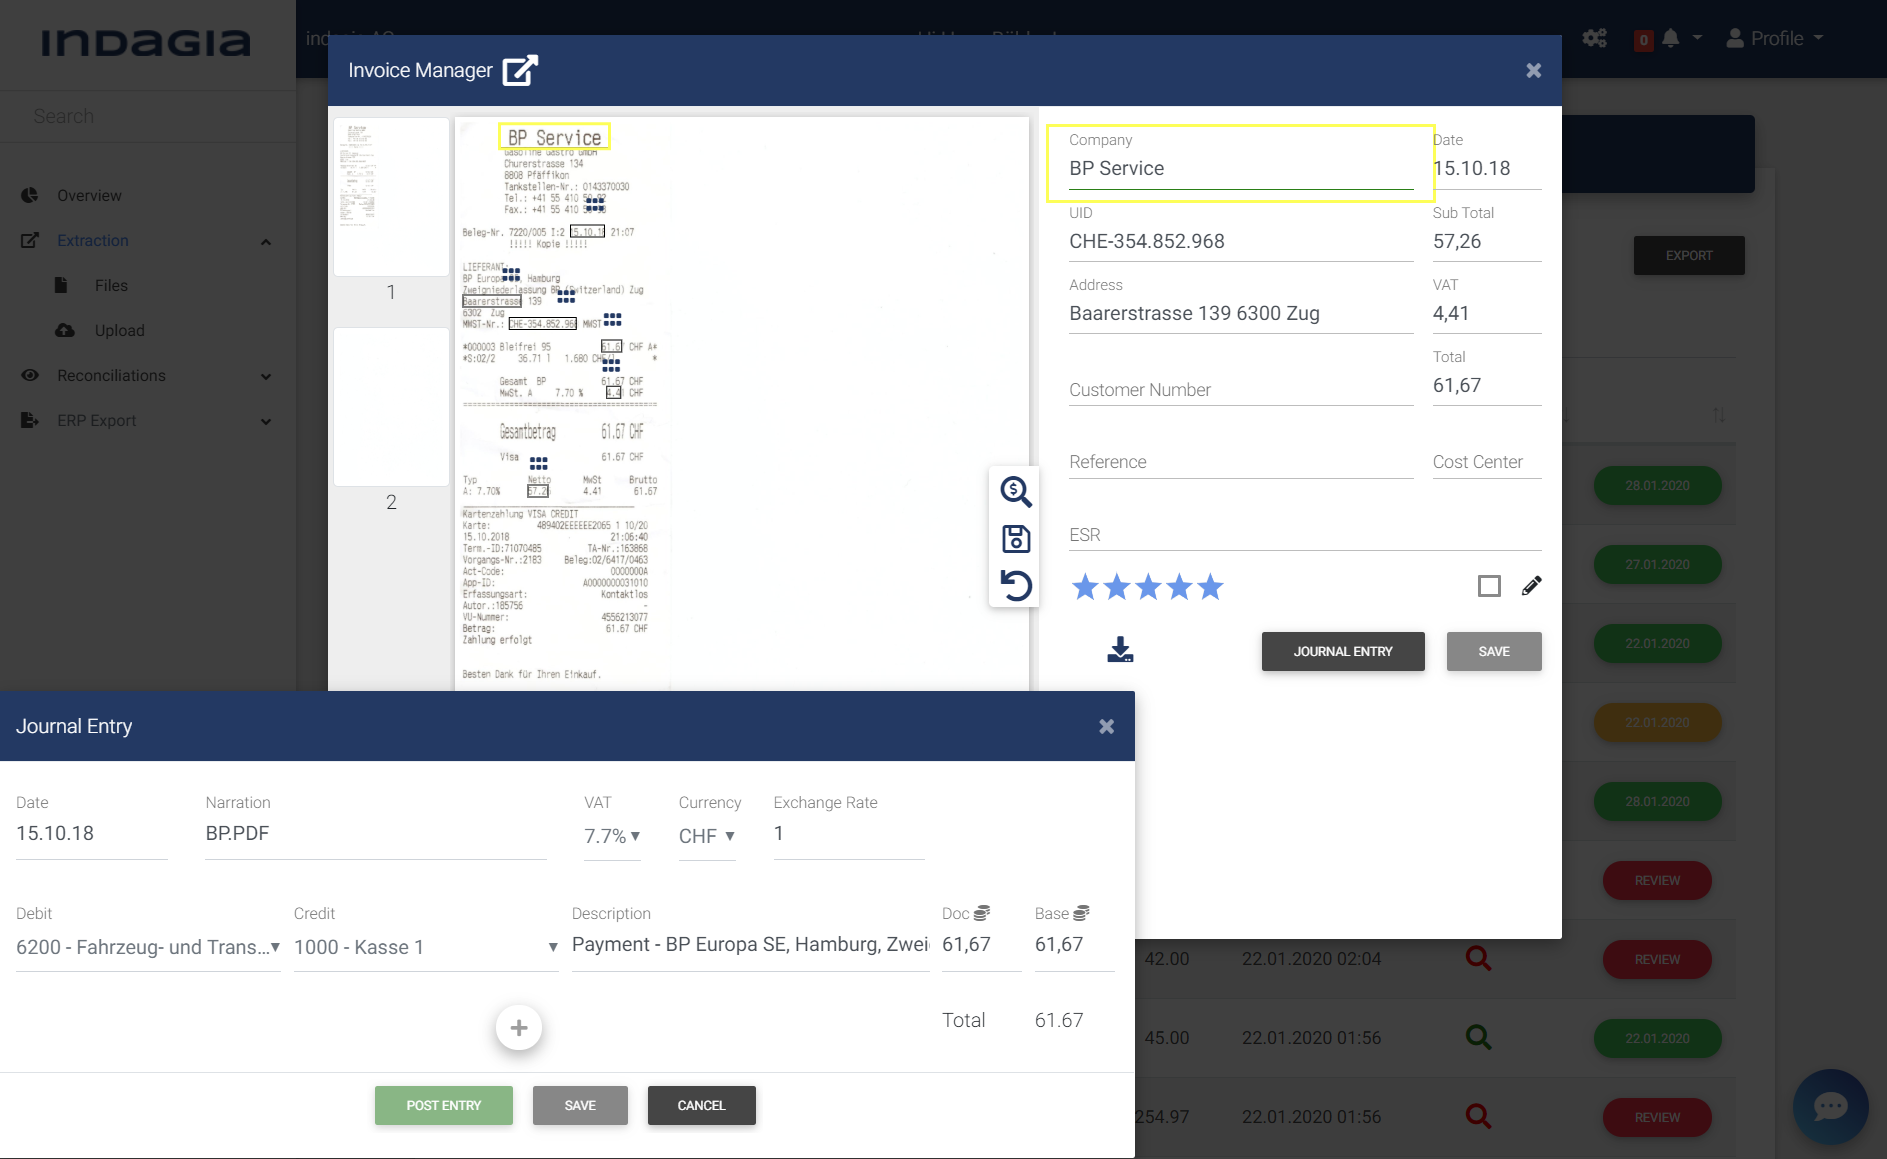Image resolution: width=1887 pixels, height=1159 pixels.
Task: Click SAVE in Invoice Manager
Action: pos(1494,651)
